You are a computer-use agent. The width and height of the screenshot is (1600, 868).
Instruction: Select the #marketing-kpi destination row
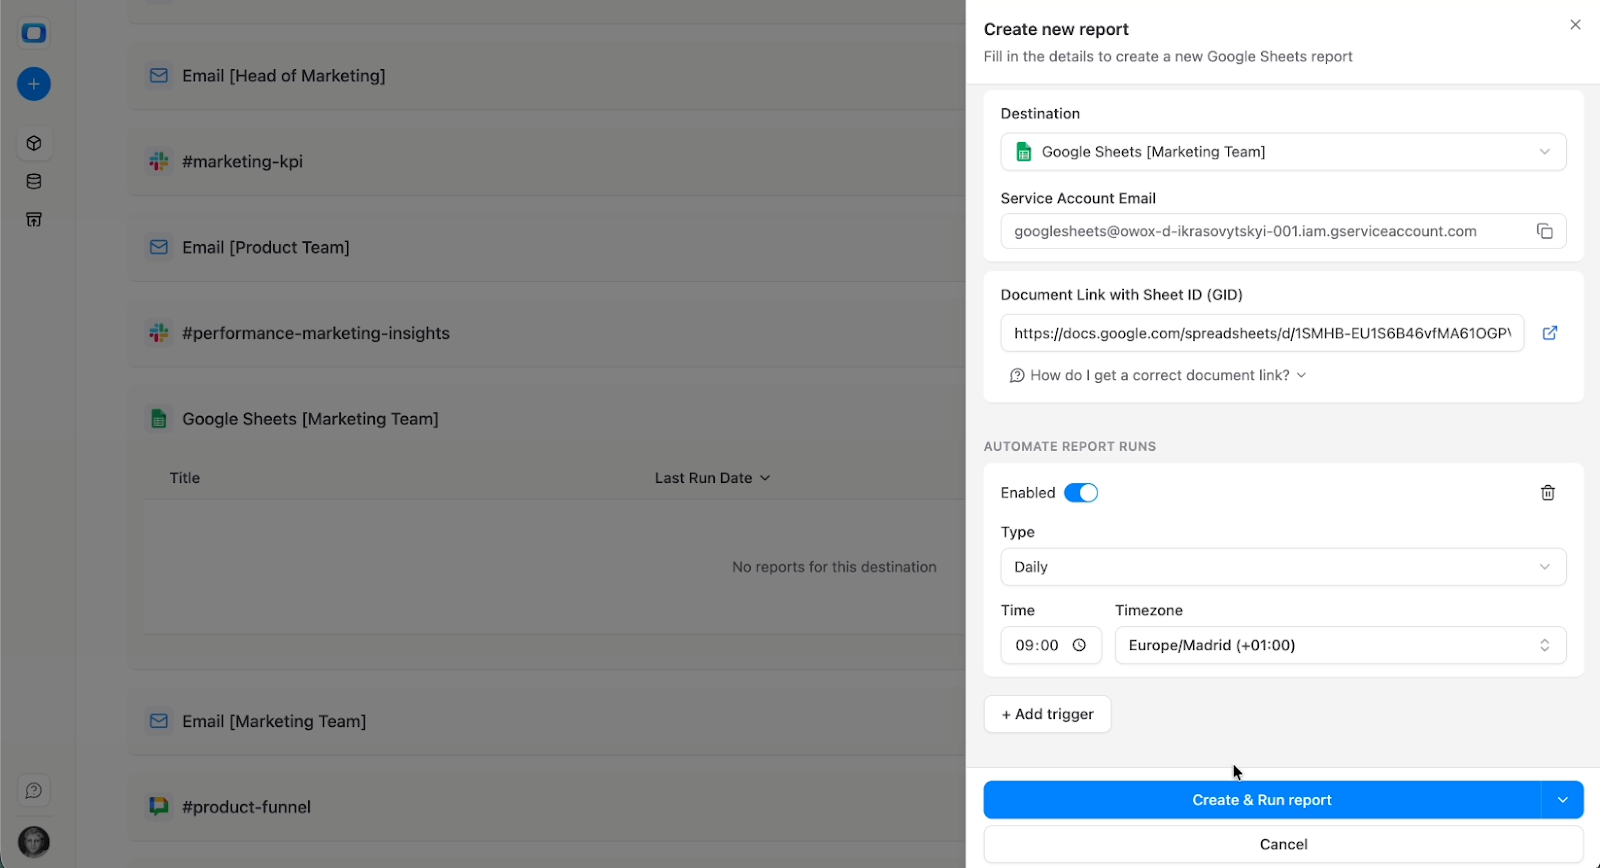tap(548, 161)
